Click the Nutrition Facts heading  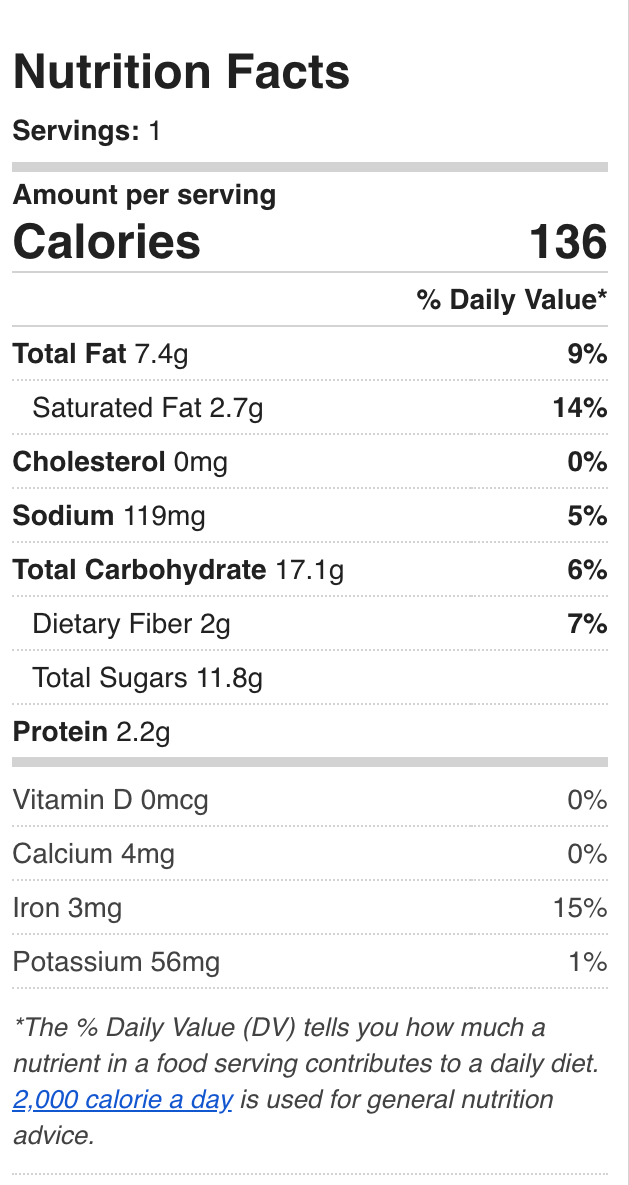181,72
